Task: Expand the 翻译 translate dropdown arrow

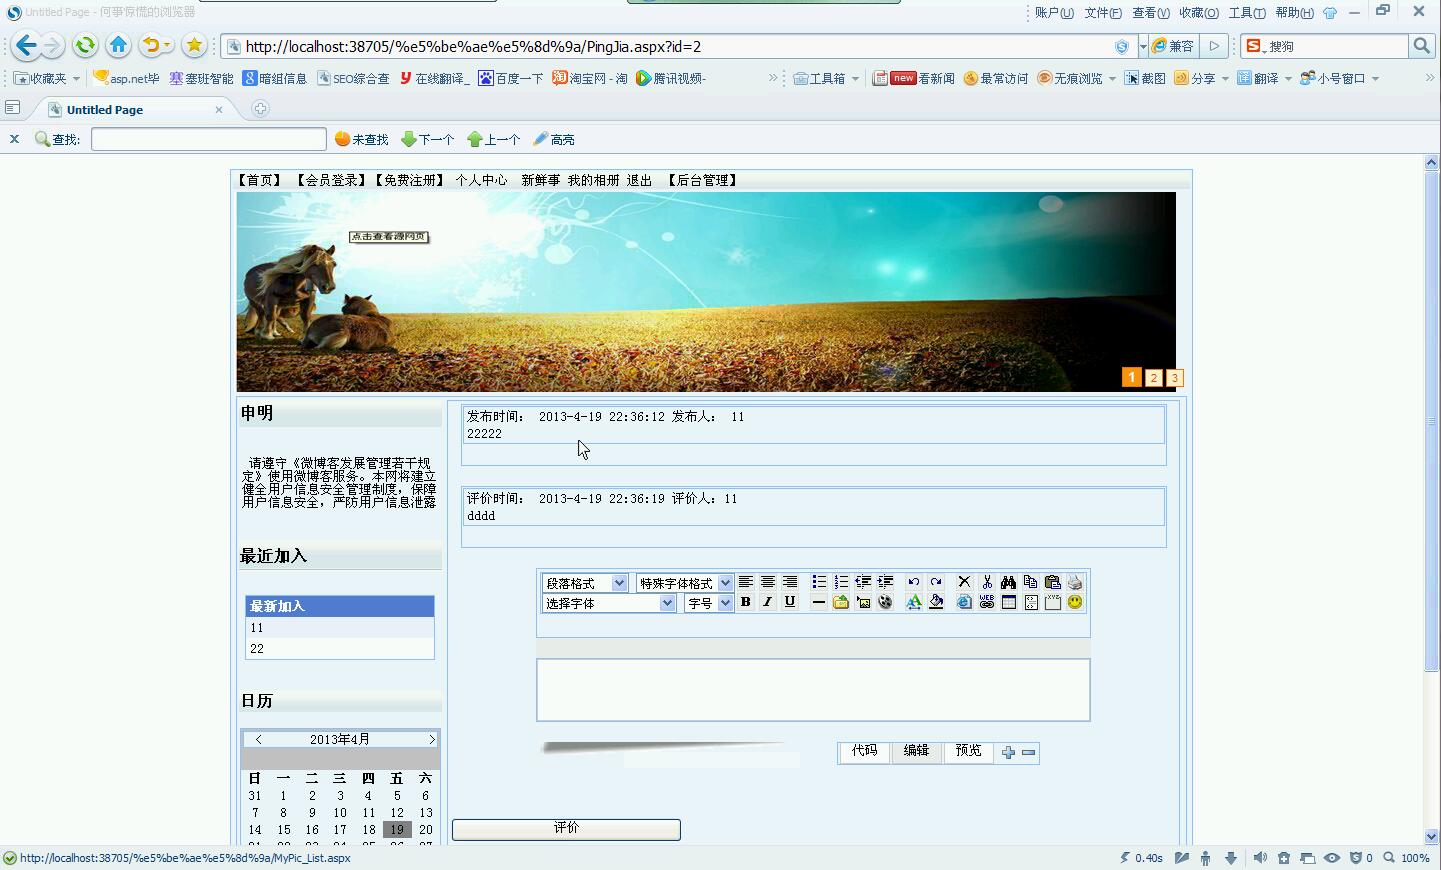Action: [1288, 79]
